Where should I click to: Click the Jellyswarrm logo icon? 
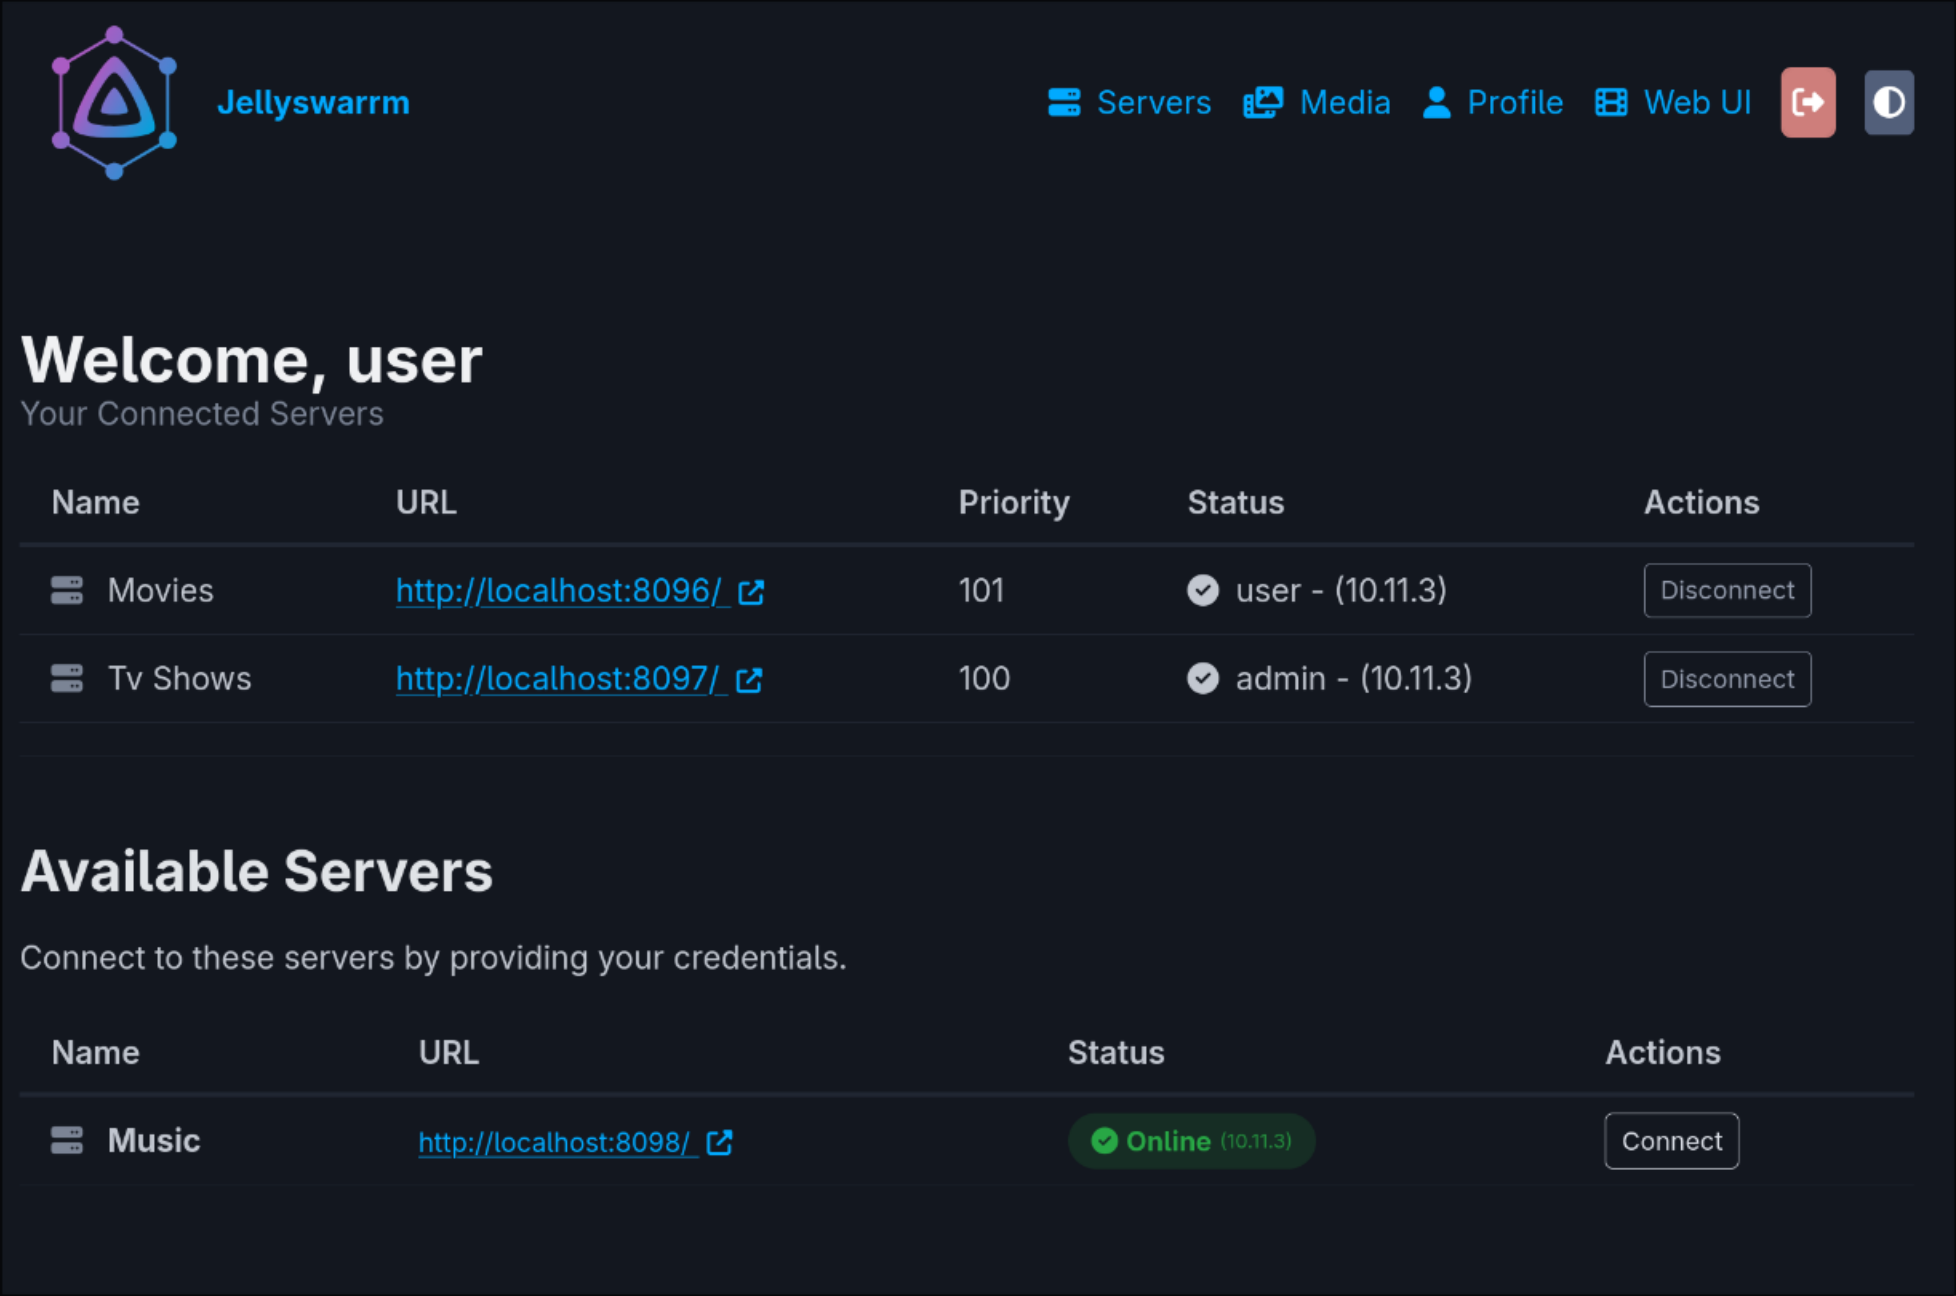[114, 103]
